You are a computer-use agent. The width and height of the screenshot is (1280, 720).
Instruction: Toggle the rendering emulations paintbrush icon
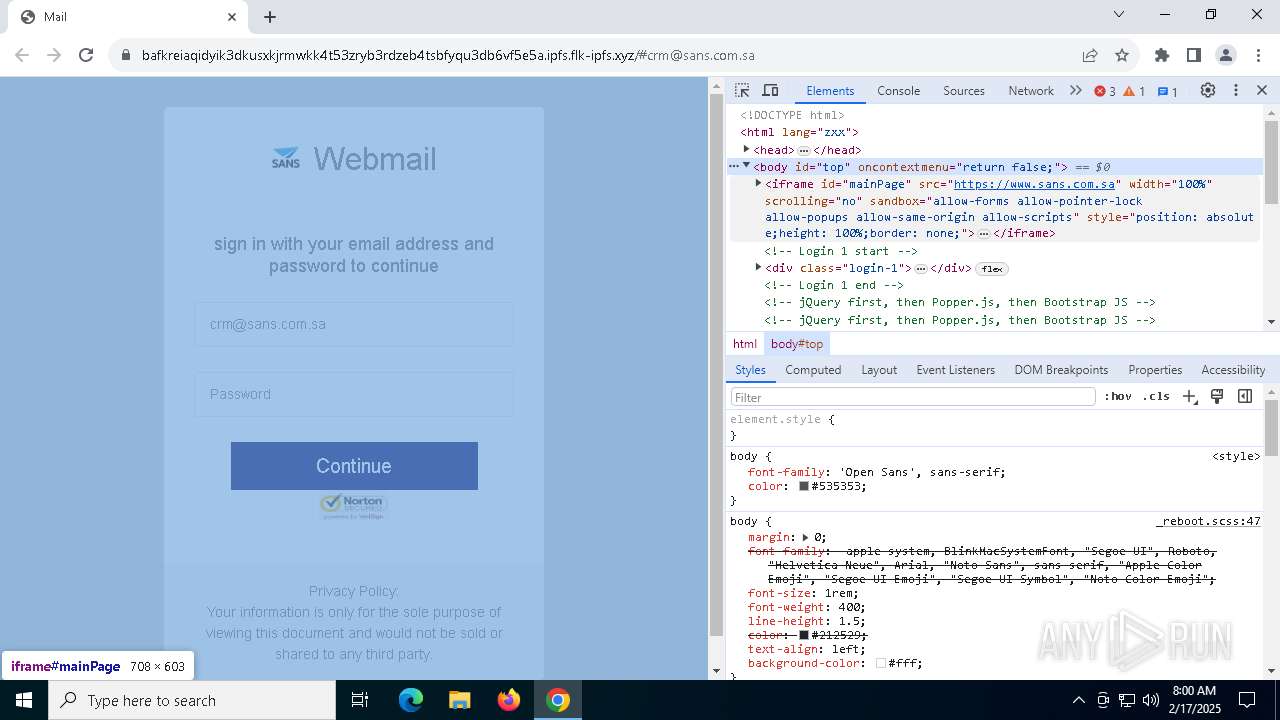click(x=1217, y=396)
